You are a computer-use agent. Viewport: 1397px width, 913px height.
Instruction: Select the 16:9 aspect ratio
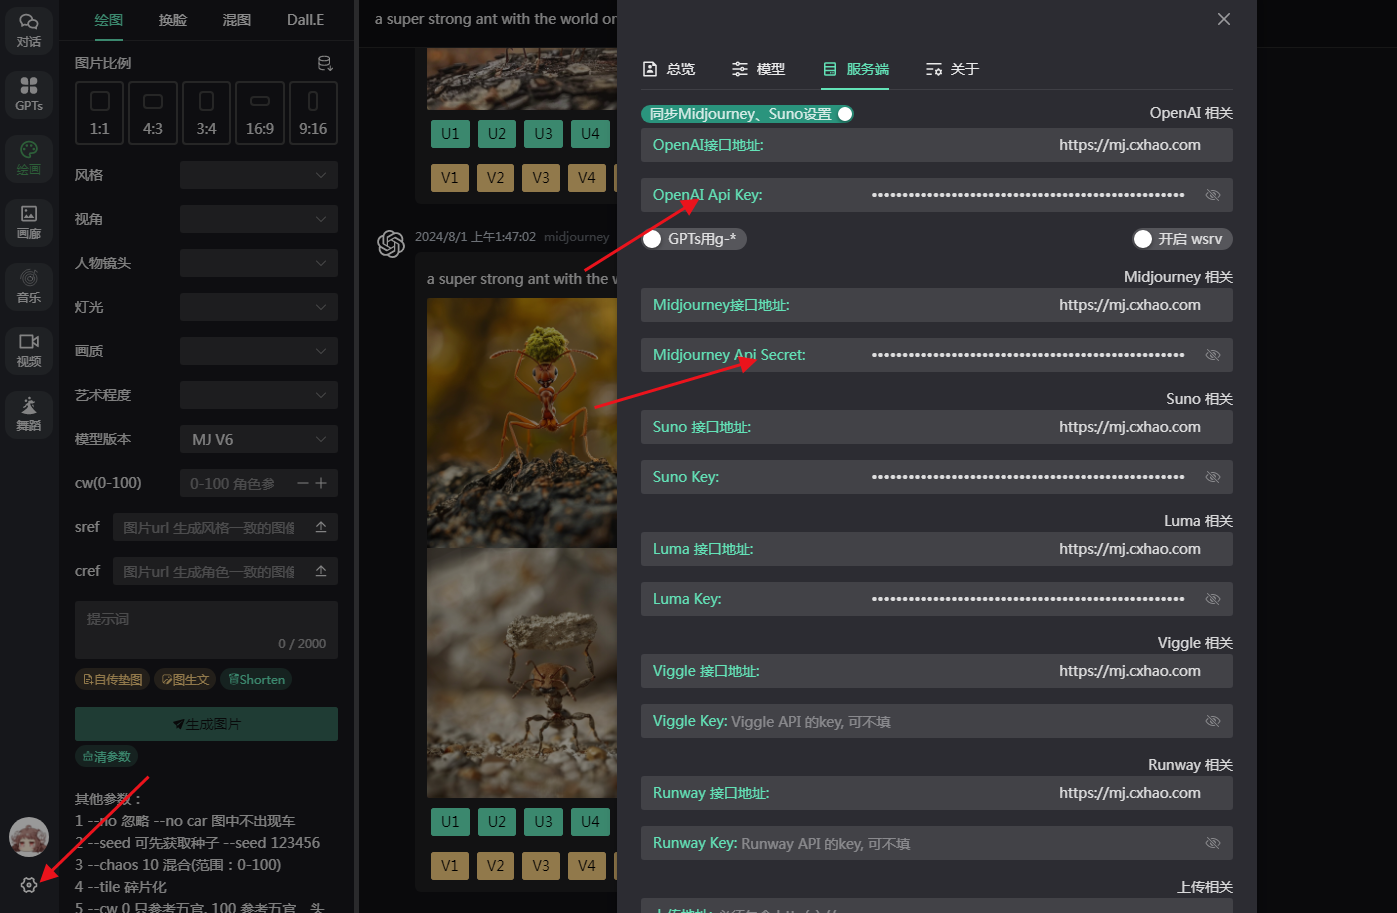(260, 113)
